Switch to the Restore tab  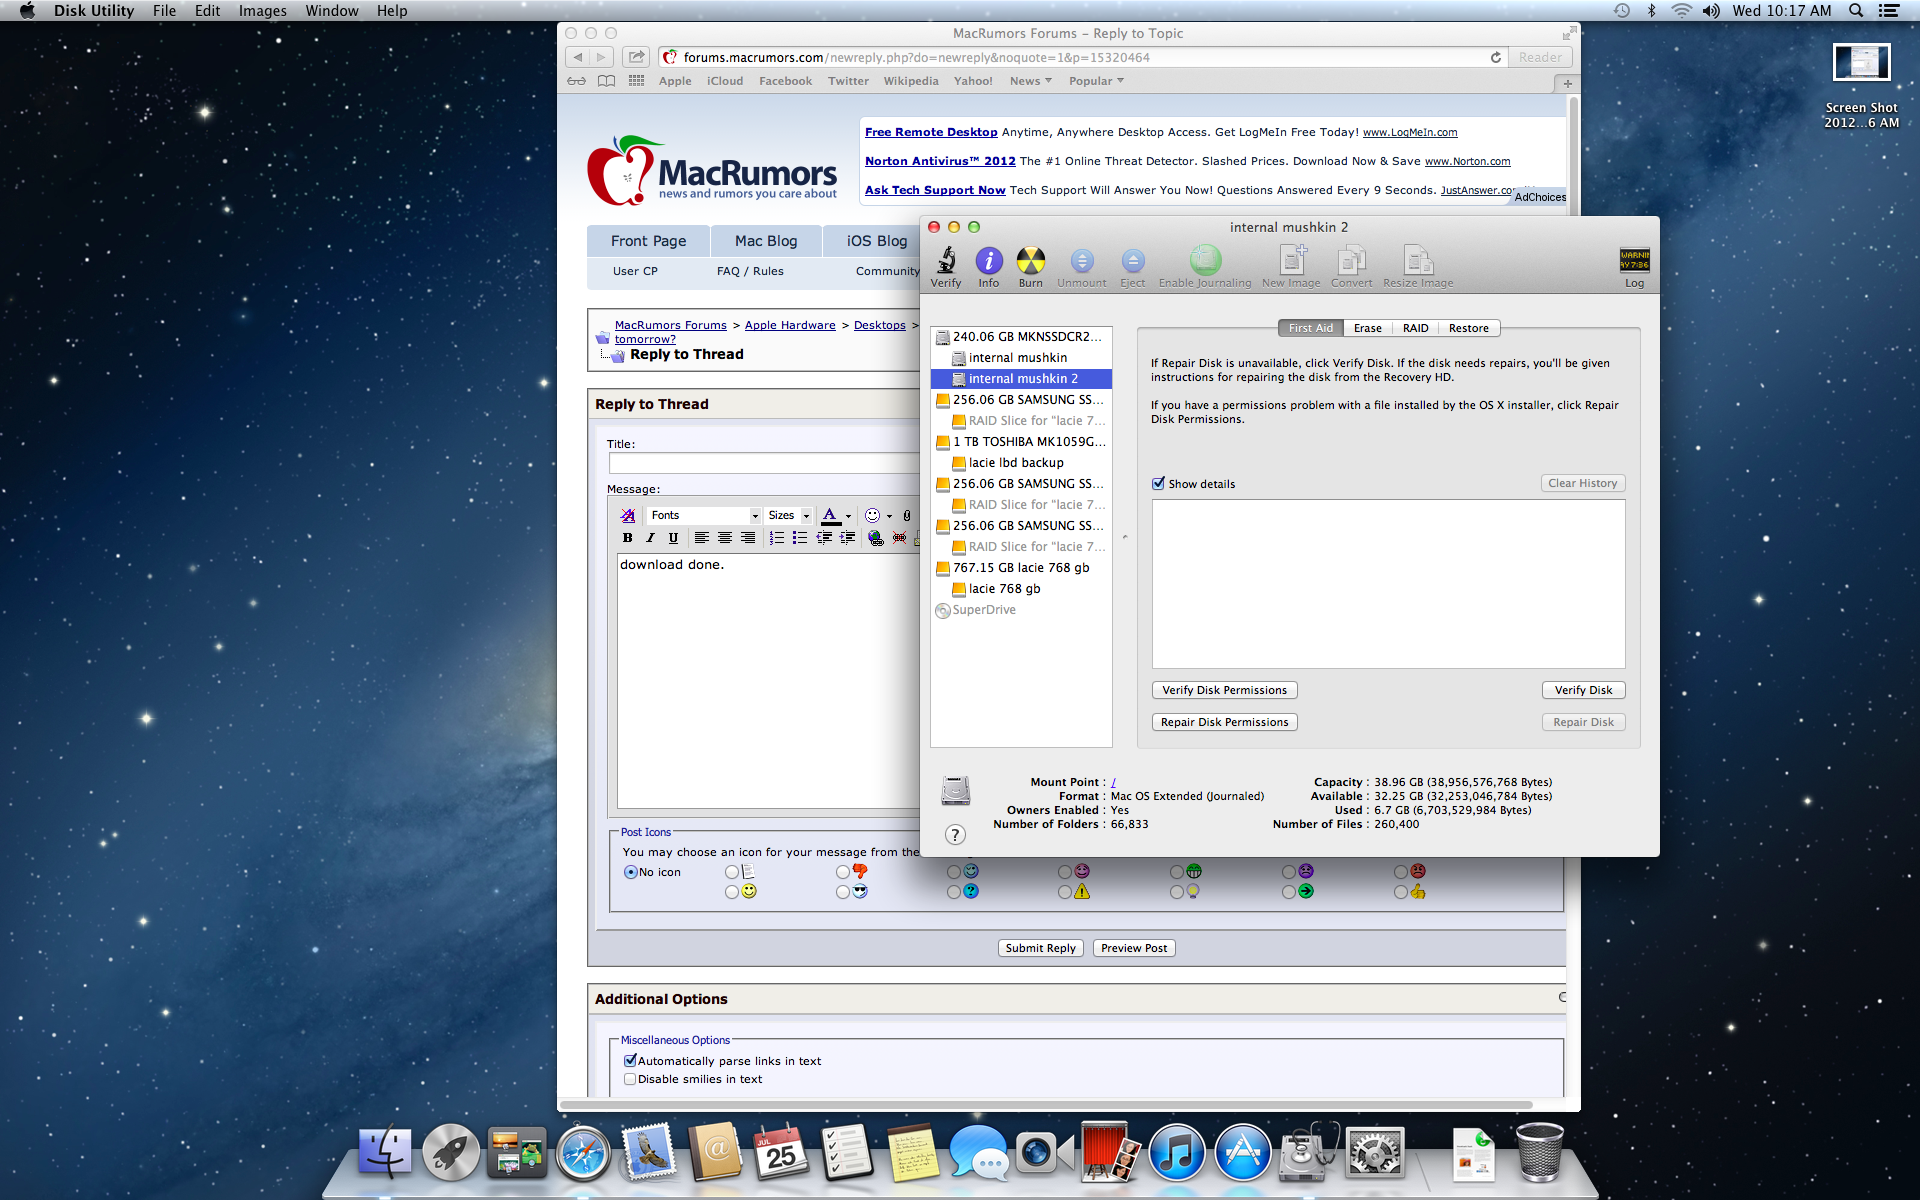1468,328
